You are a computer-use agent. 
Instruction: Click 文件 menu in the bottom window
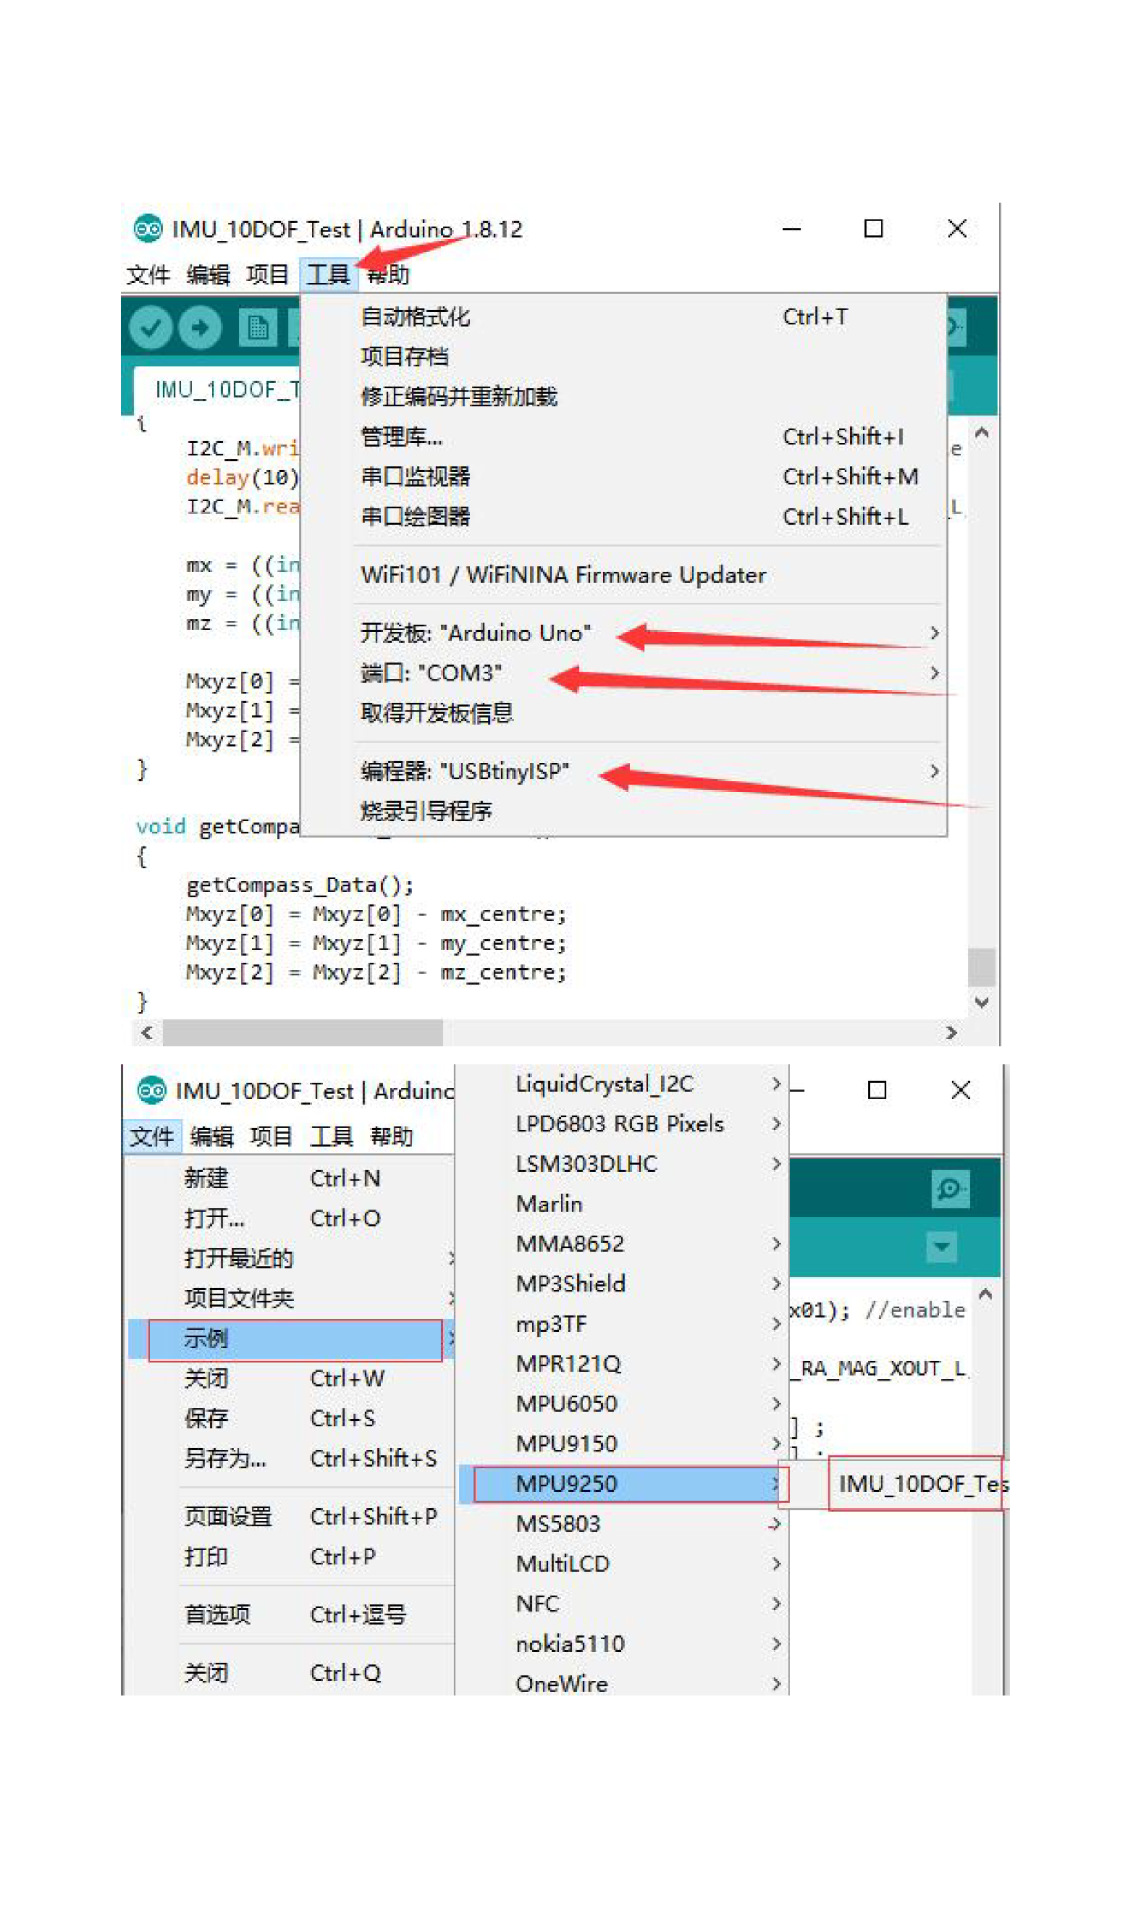(x=152, y=1136)
